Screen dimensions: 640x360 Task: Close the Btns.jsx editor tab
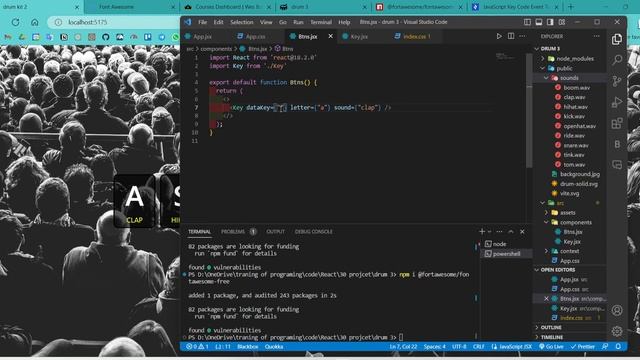pyautogui.click(x=330, y=36)
